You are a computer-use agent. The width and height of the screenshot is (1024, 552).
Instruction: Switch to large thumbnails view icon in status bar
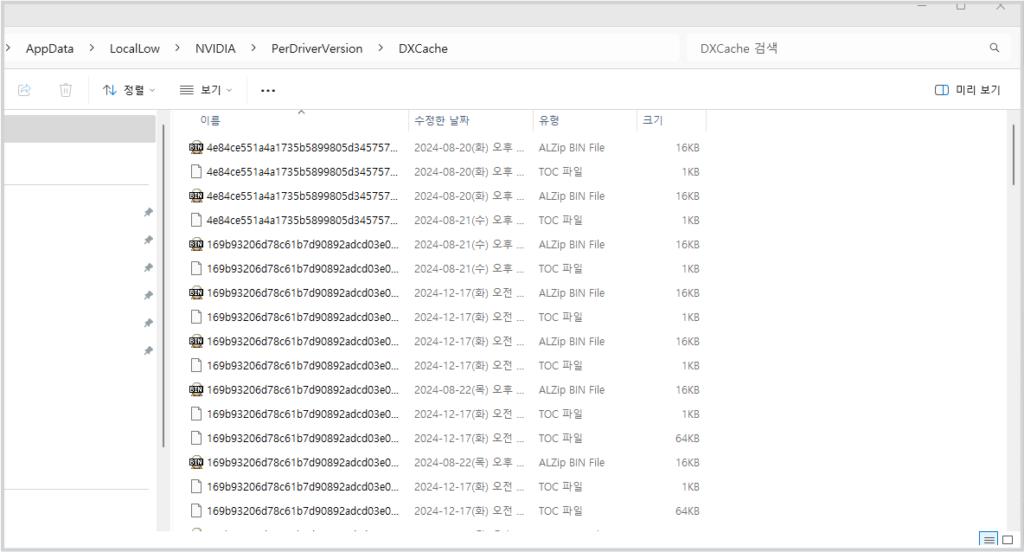pos(1008,540)
